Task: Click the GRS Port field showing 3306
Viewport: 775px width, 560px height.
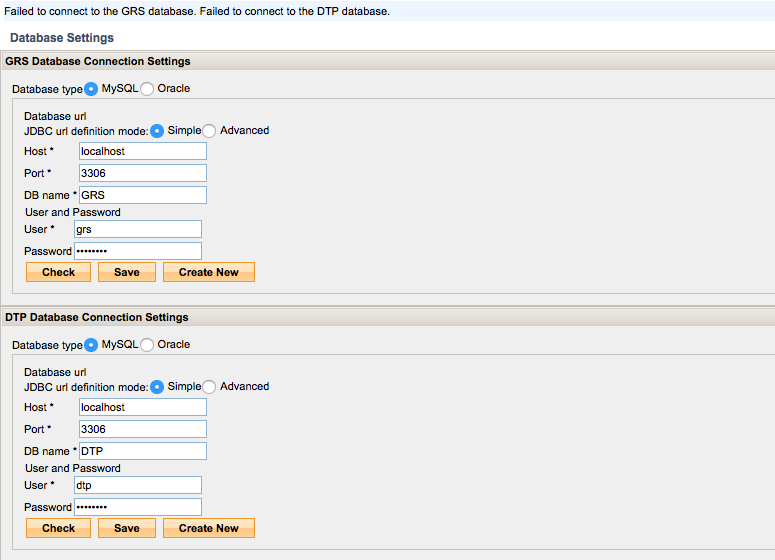Action: pos(143,173)
